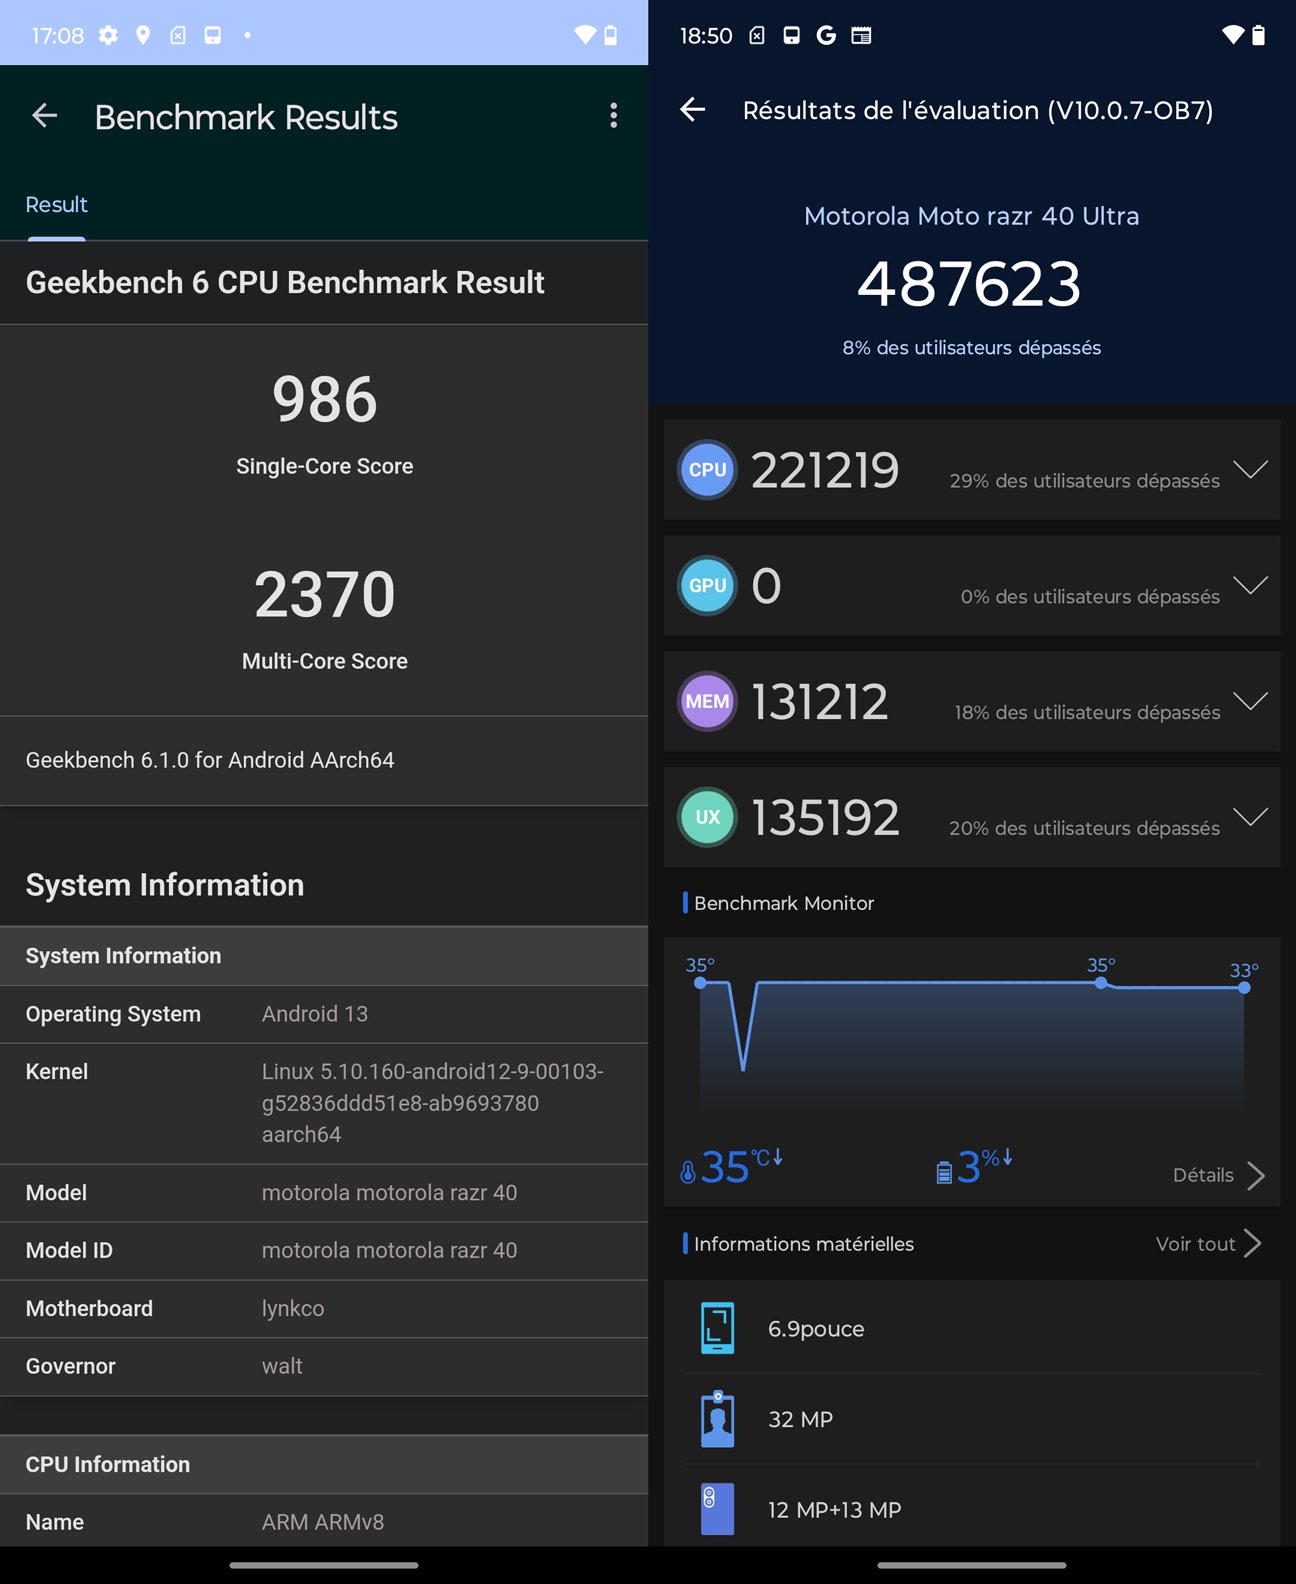Expand the UX 135192 score details

click(1250, 817)
